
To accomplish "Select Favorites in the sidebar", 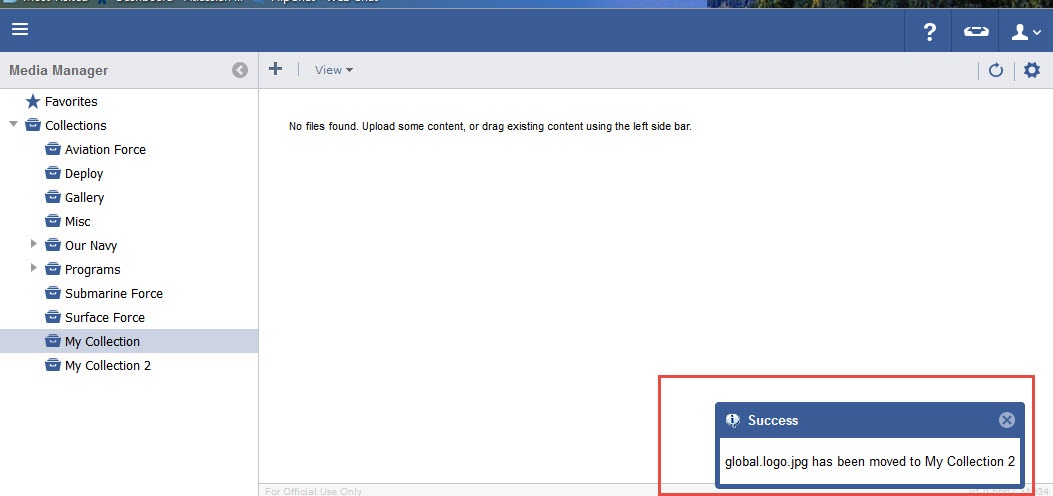I will [x=70, y=101].
